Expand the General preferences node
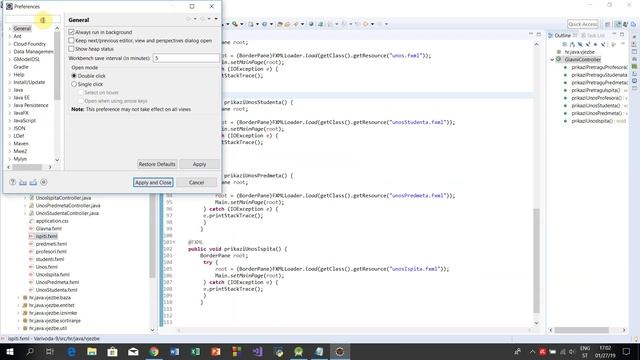640x360 pixels. point(9,29)
